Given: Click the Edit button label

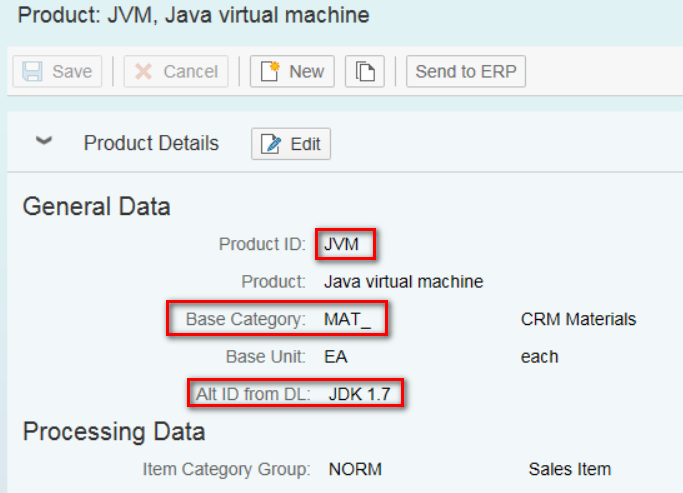Looking at the screenshot, I should 305,144.
